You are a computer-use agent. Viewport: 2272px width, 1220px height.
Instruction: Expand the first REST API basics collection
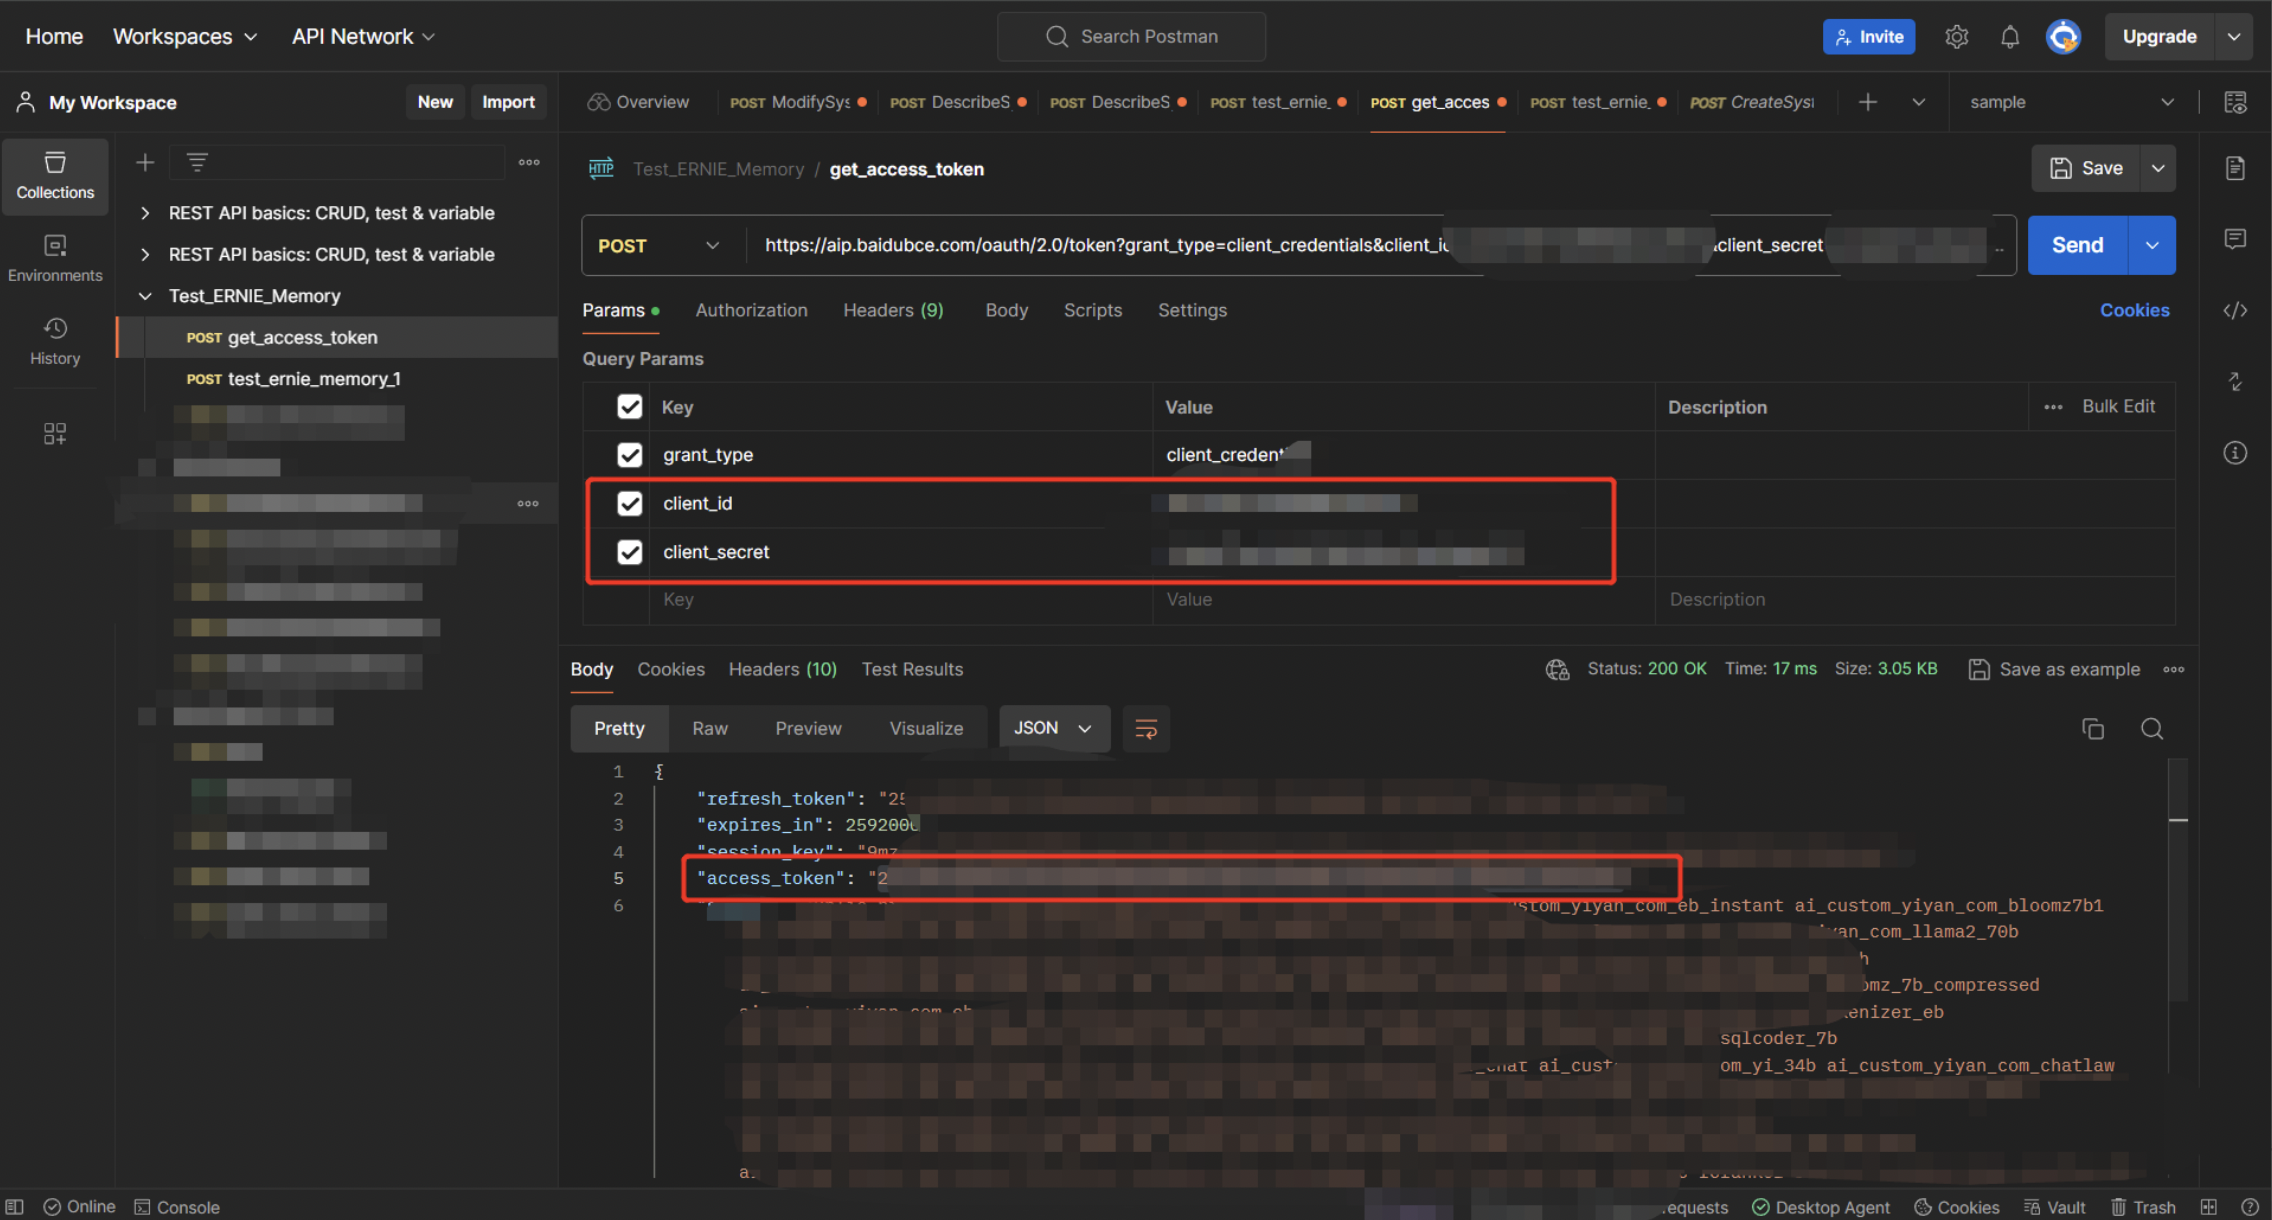coord(145,213)
